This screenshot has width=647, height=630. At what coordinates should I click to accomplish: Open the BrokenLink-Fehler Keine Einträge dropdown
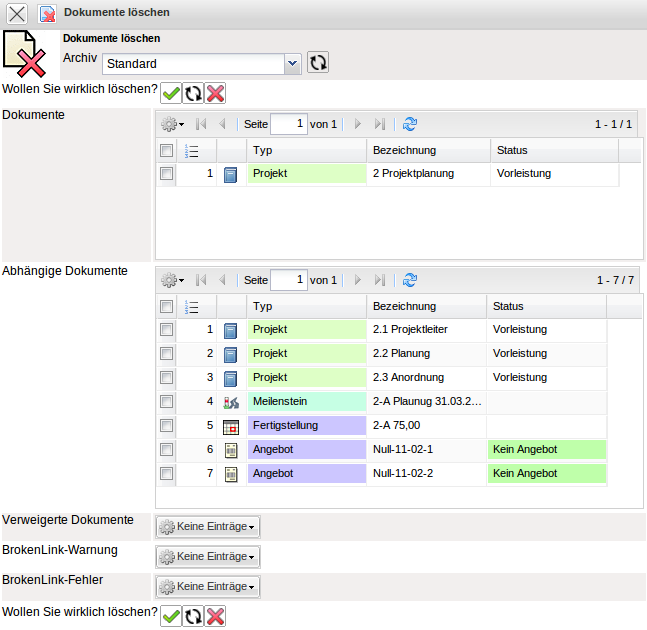click(x=208, y=586)
